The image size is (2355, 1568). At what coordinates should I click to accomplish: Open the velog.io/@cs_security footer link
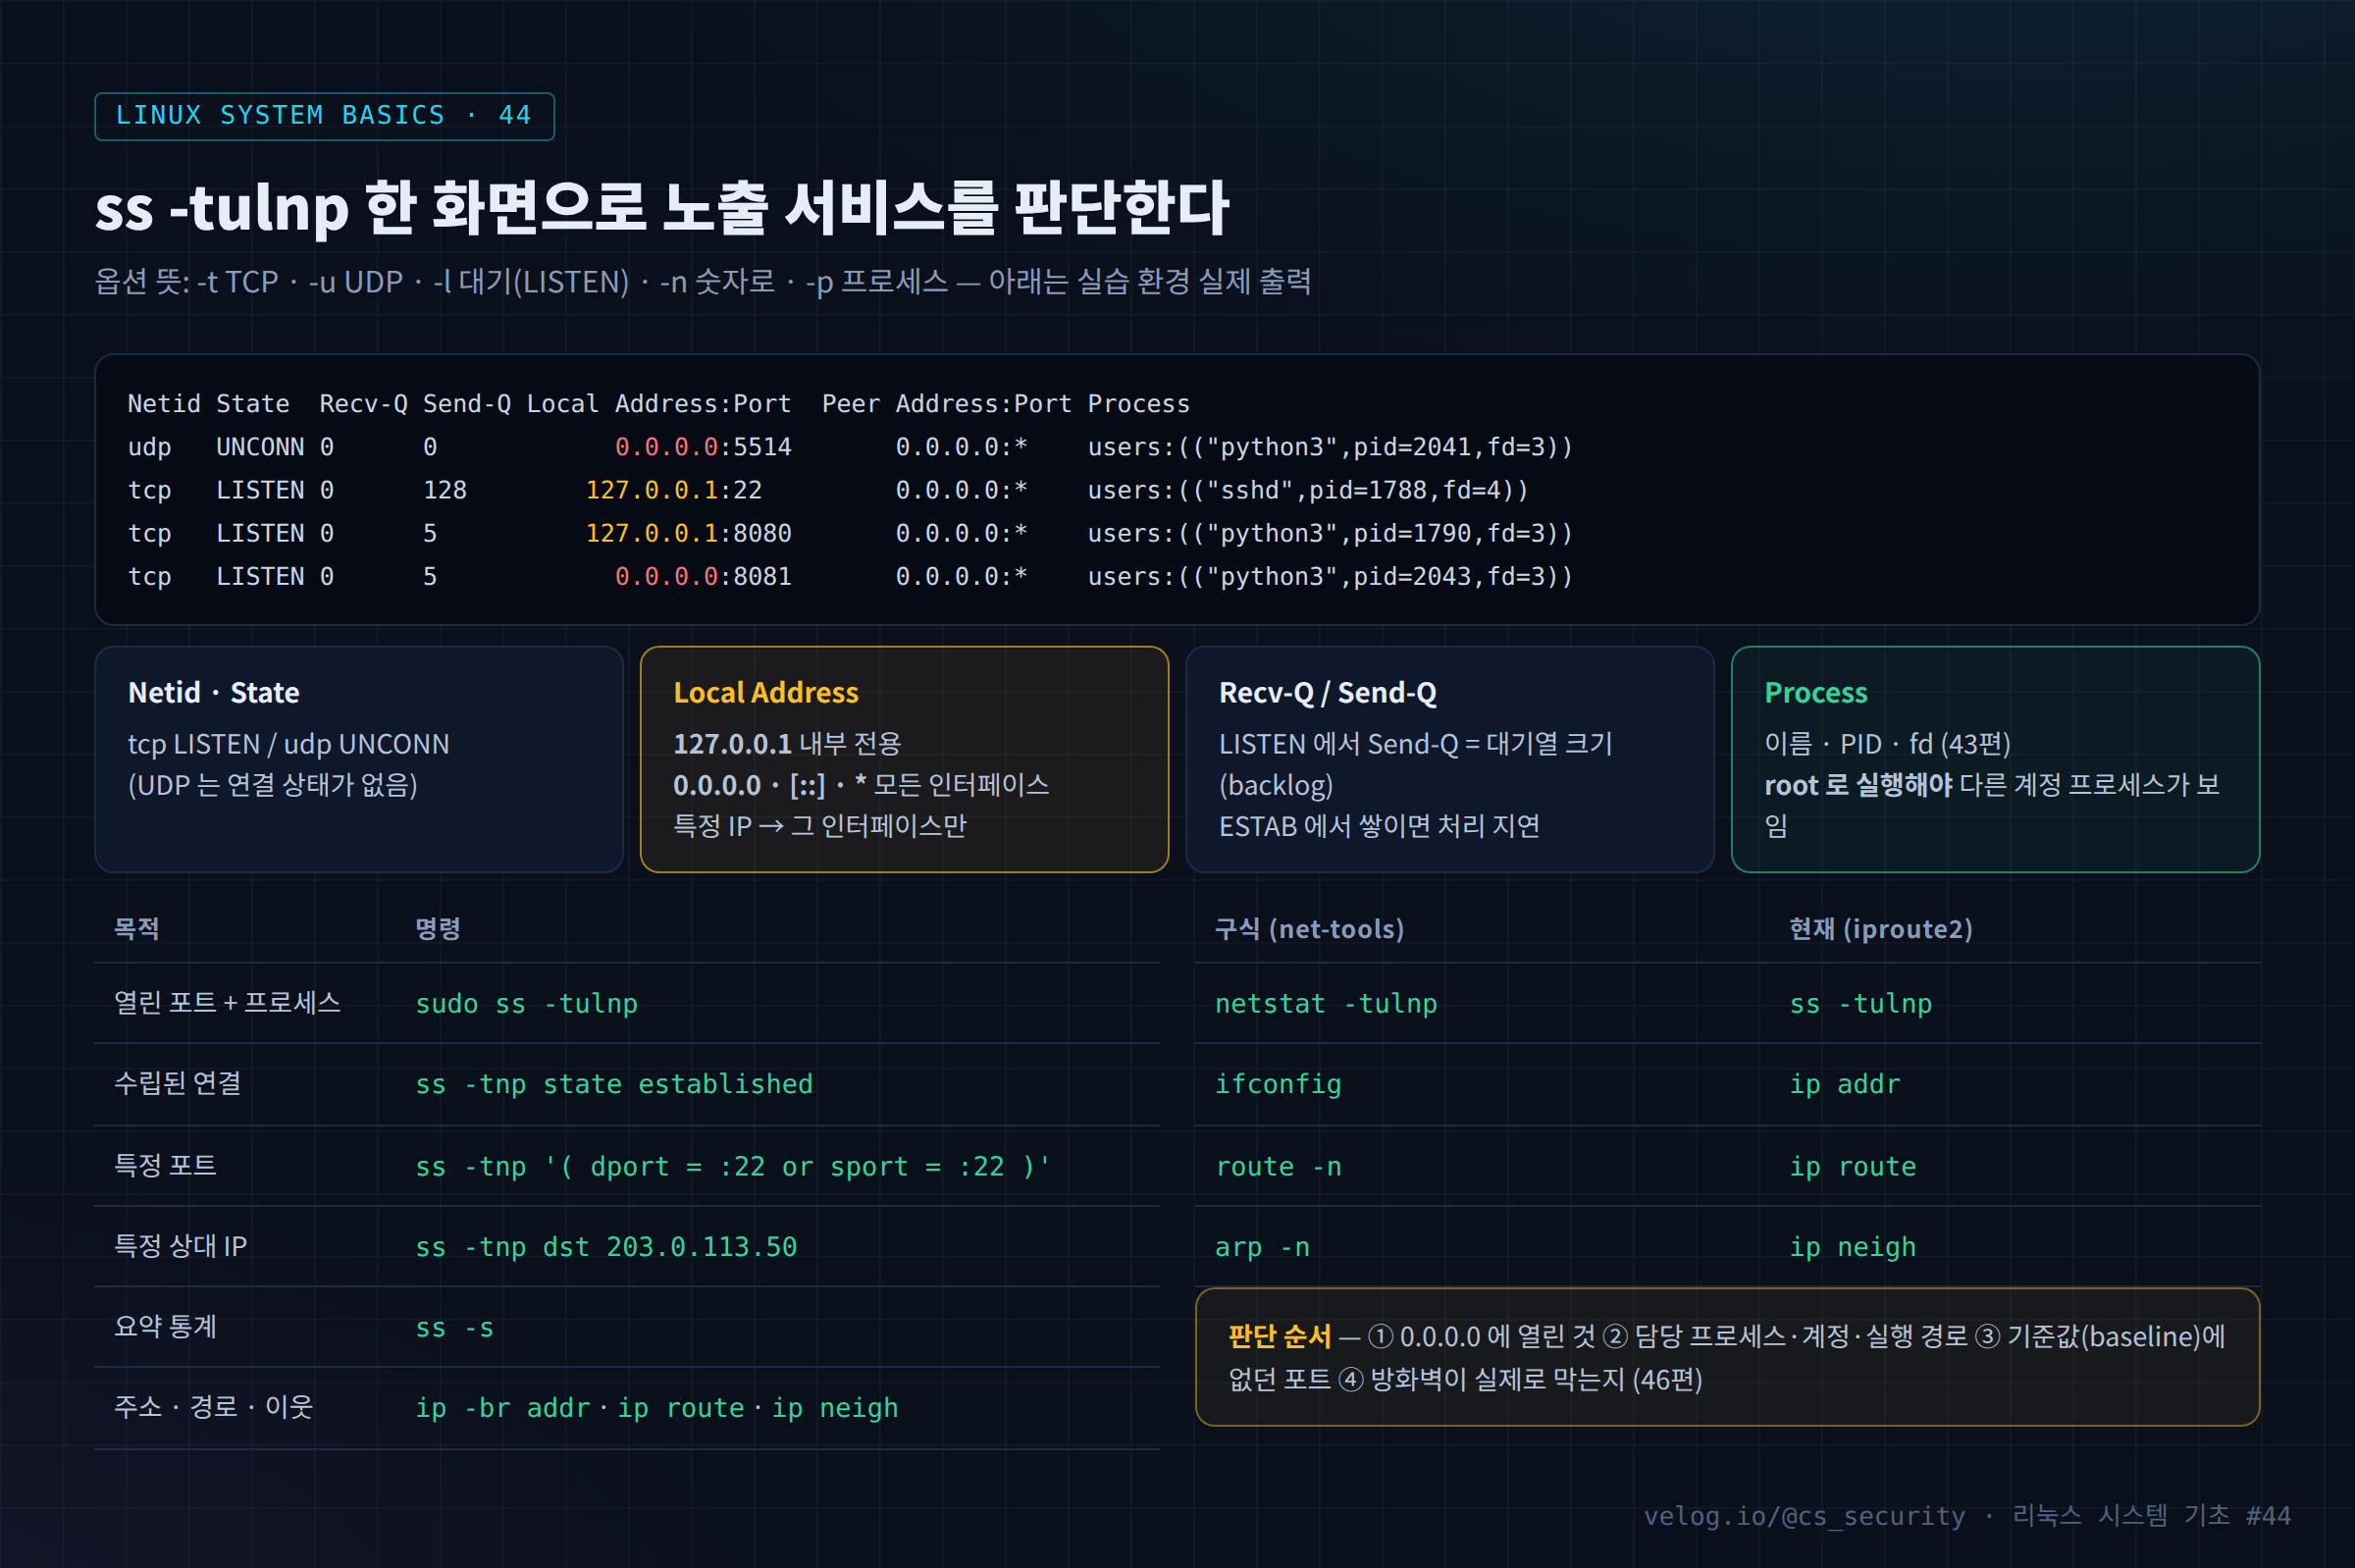(1804, 1516)
